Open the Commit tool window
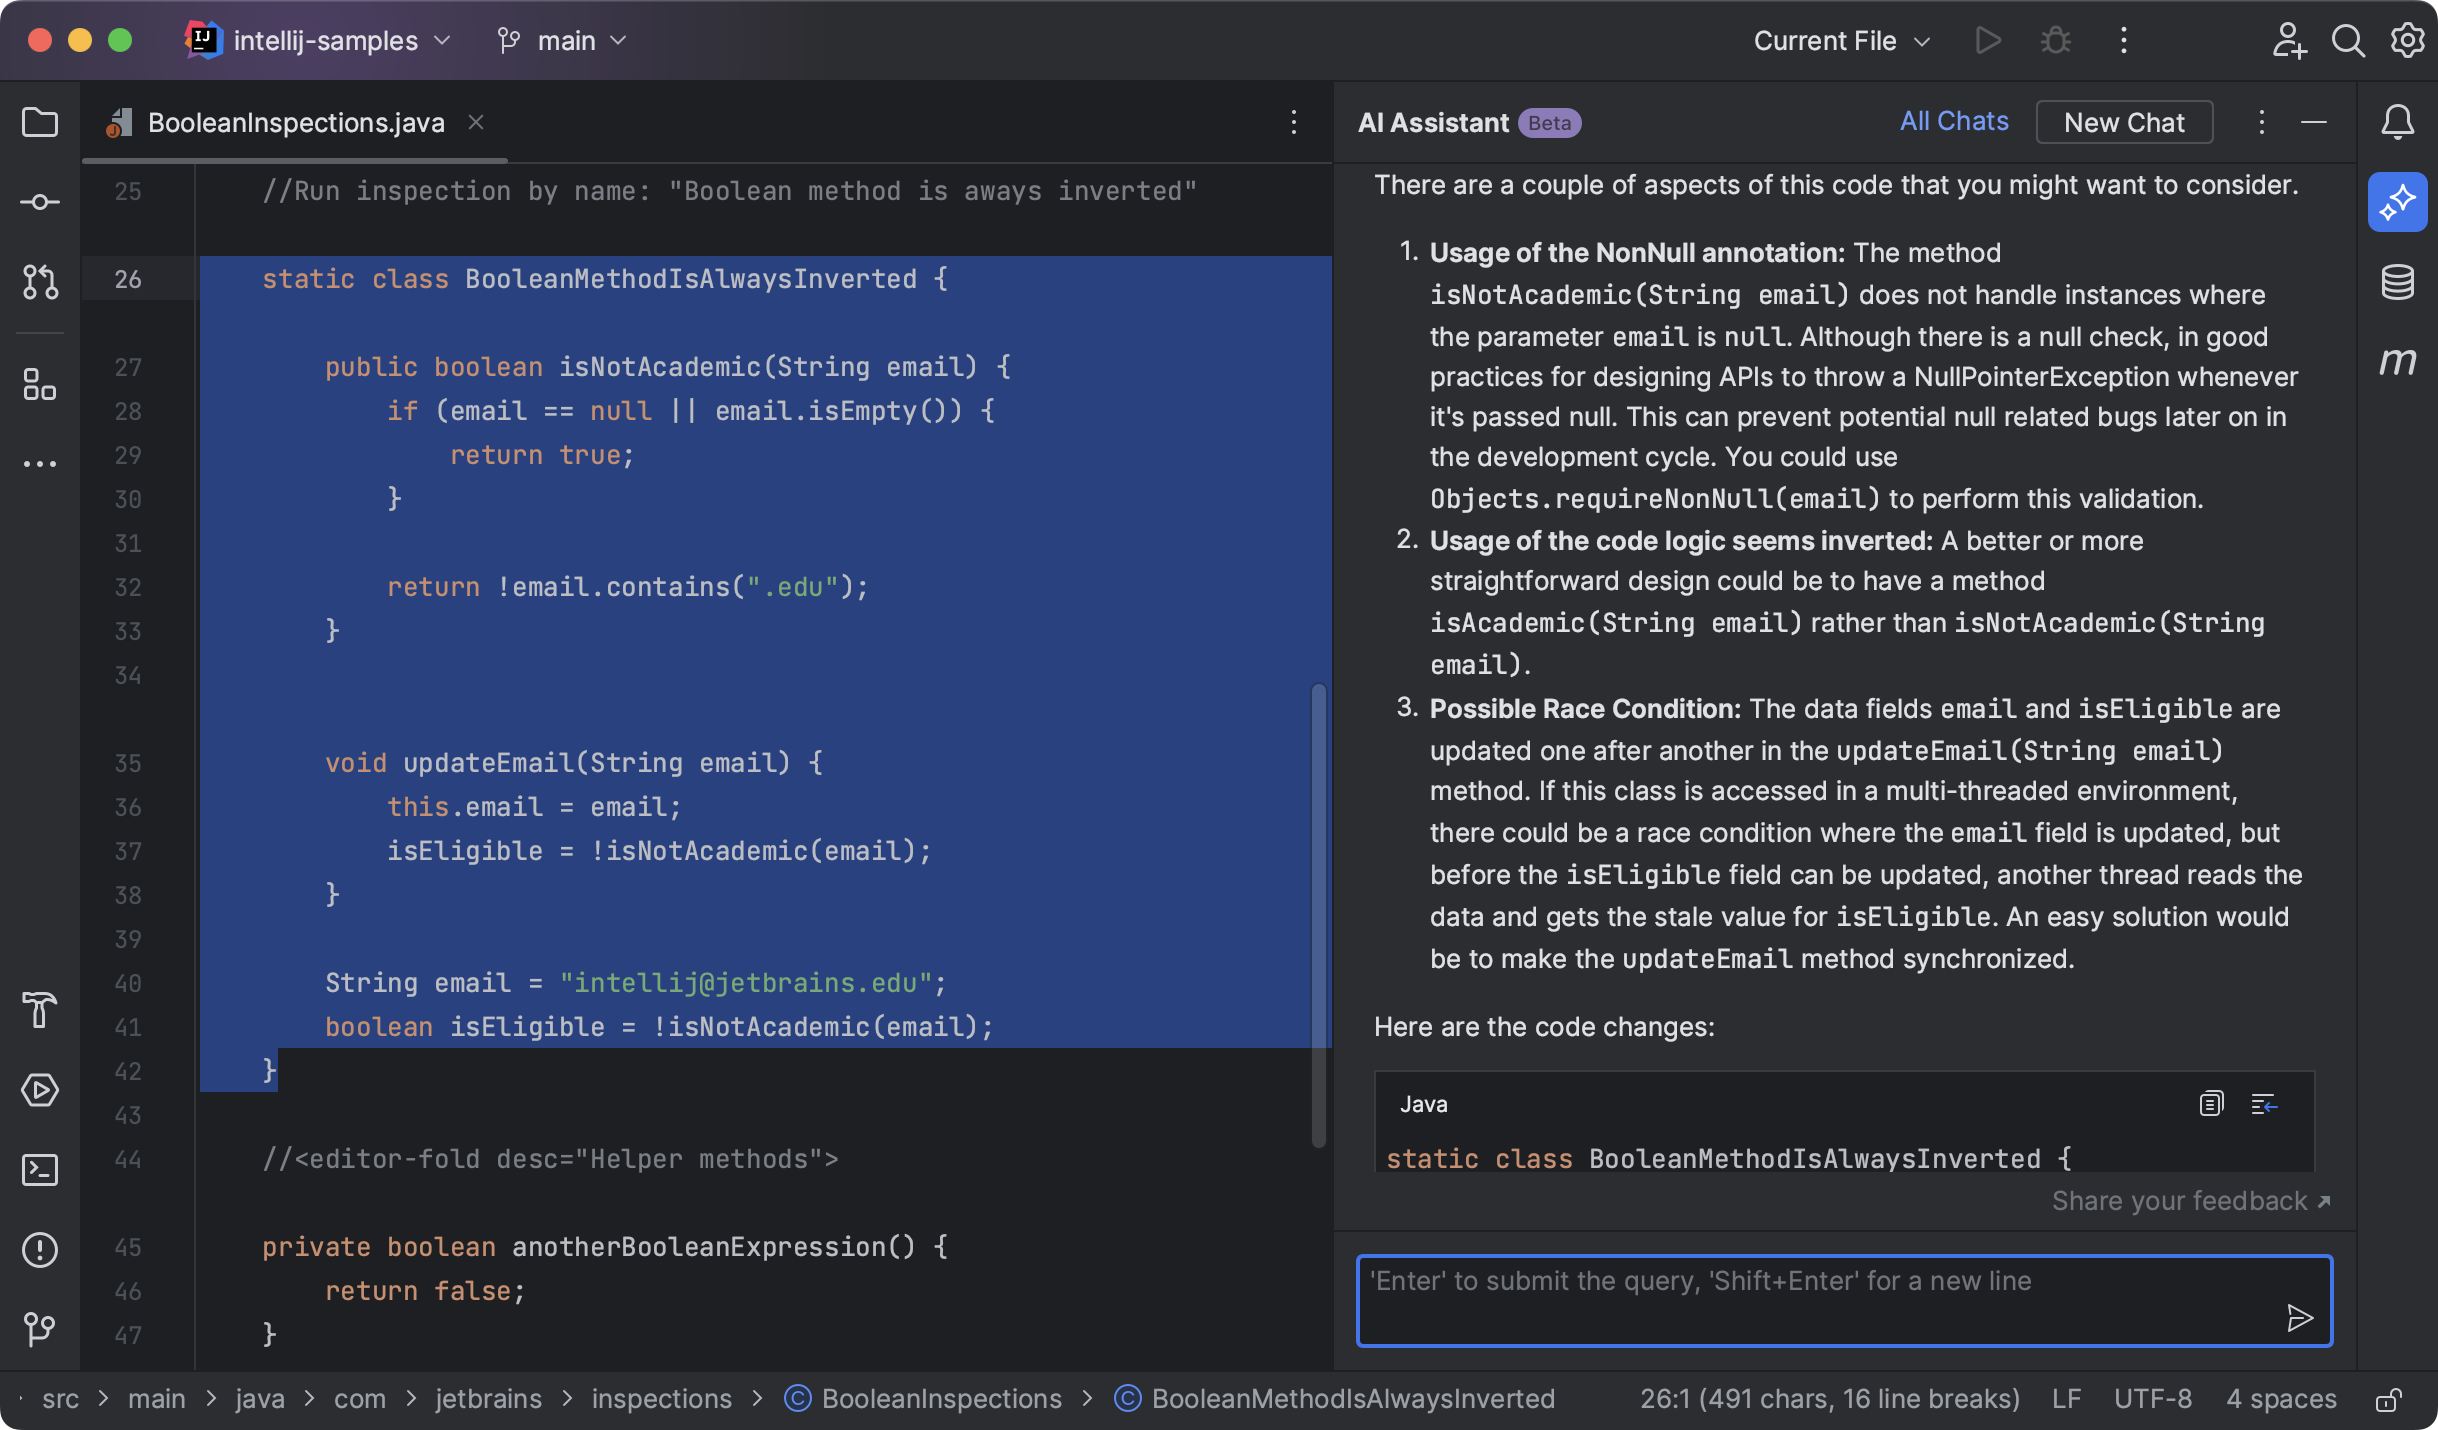Screen dimensions: 2438x1430 [40, 200]
